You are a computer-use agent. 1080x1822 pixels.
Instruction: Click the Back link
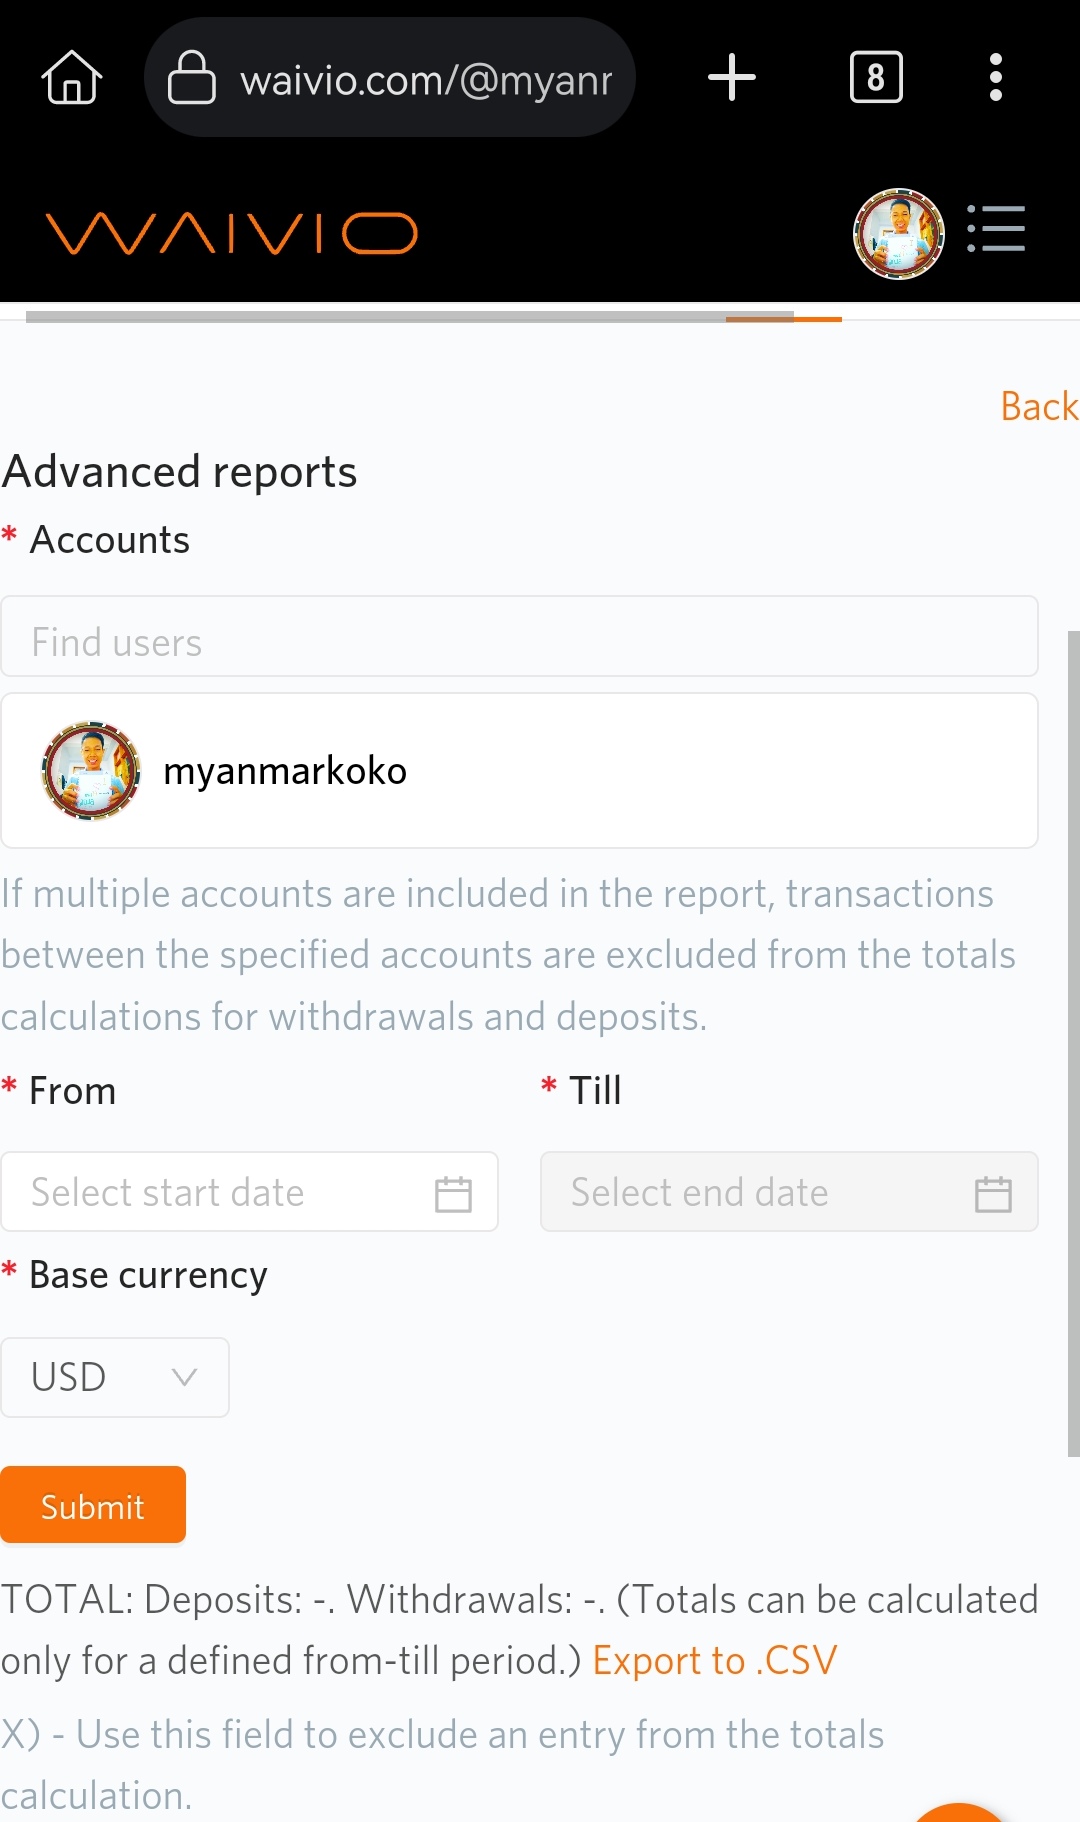pyautogui.click(x=1039, y=407)
